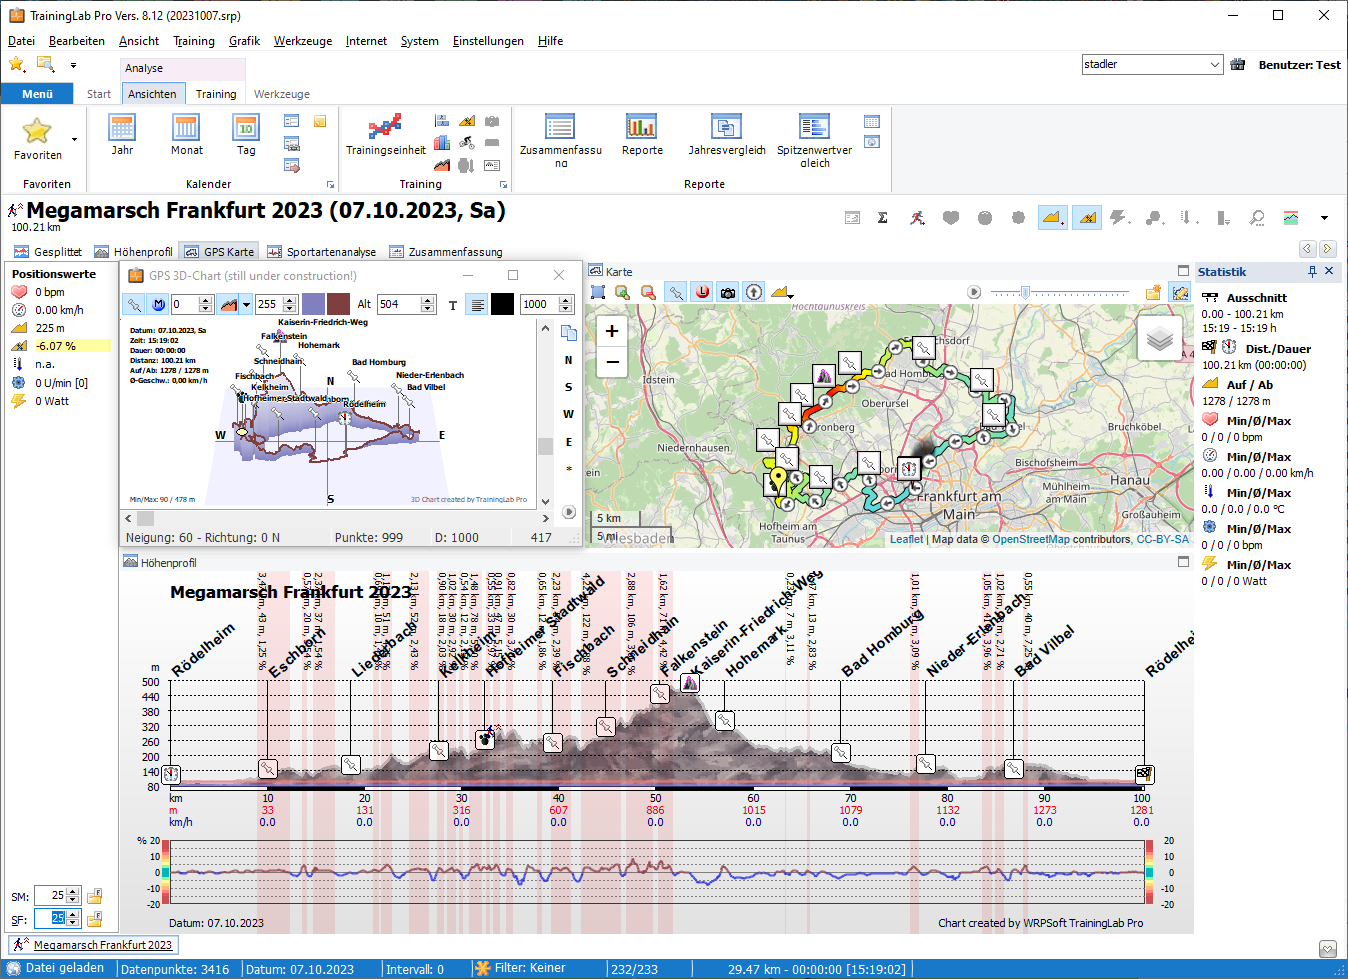Open the Tag calendar view
The height and width of the screenshot is (979, 1348).
pos(246,135)
